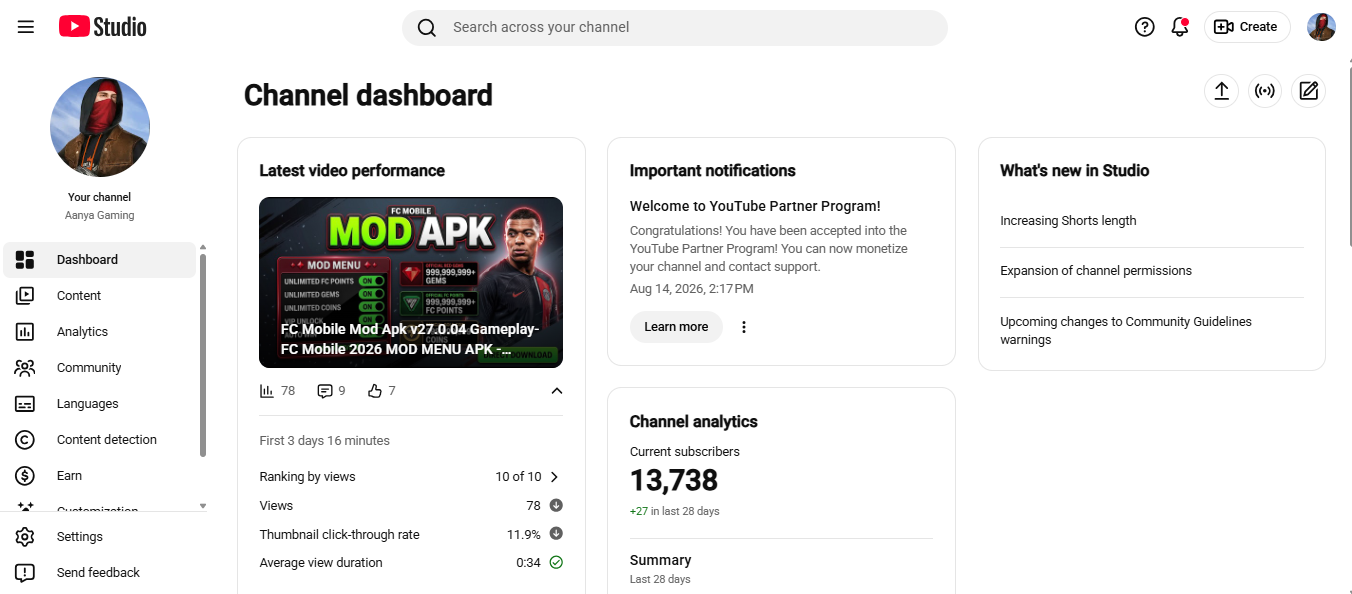Click the Welcome to YouTube Partner Program heading
The height and width of the screenshot is (594, 1352).
coord(755,206)
